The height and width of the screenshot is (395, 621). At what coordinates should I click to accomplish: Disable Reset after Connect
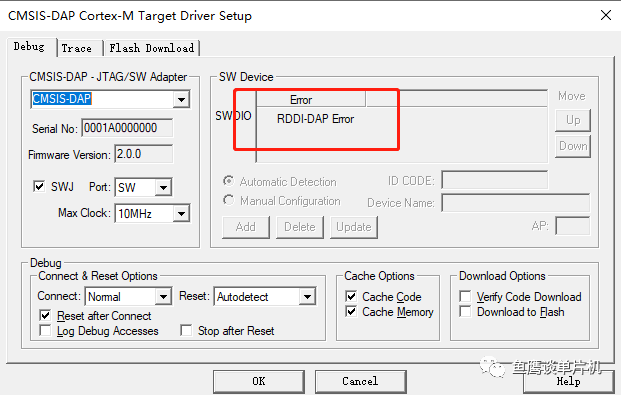tap(45, 315)
